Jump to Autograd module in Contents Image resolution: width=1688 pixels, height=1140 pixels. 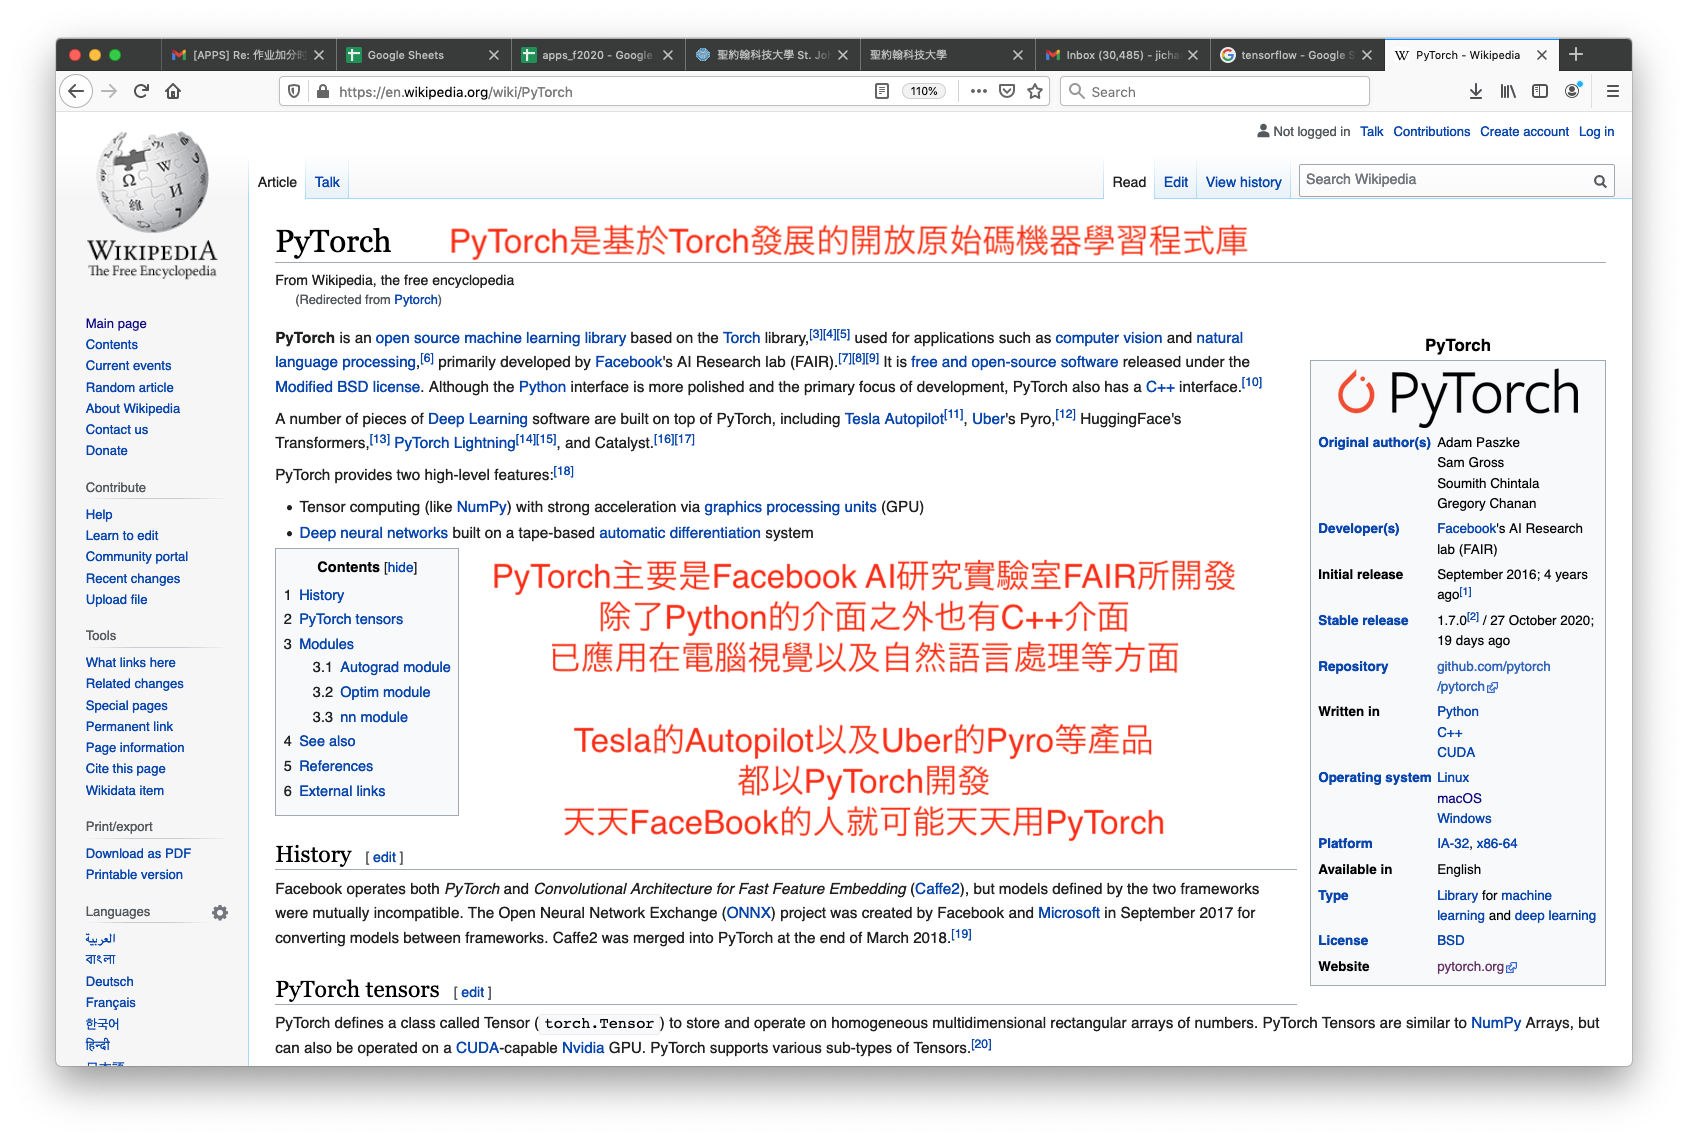tap(395, 667)
